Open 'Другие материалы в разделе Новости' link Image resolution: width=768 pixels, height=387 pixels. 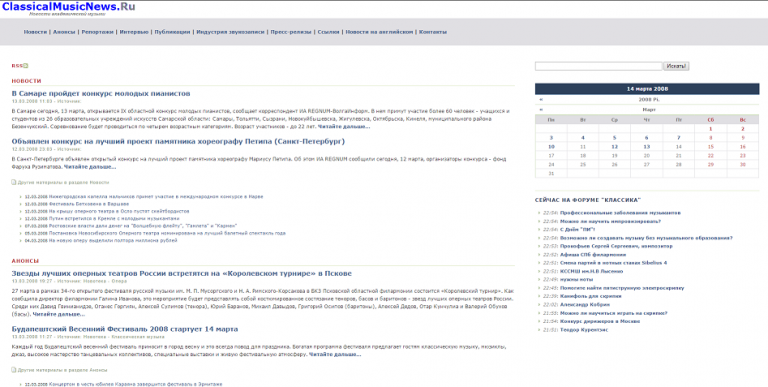pos(63,182)
